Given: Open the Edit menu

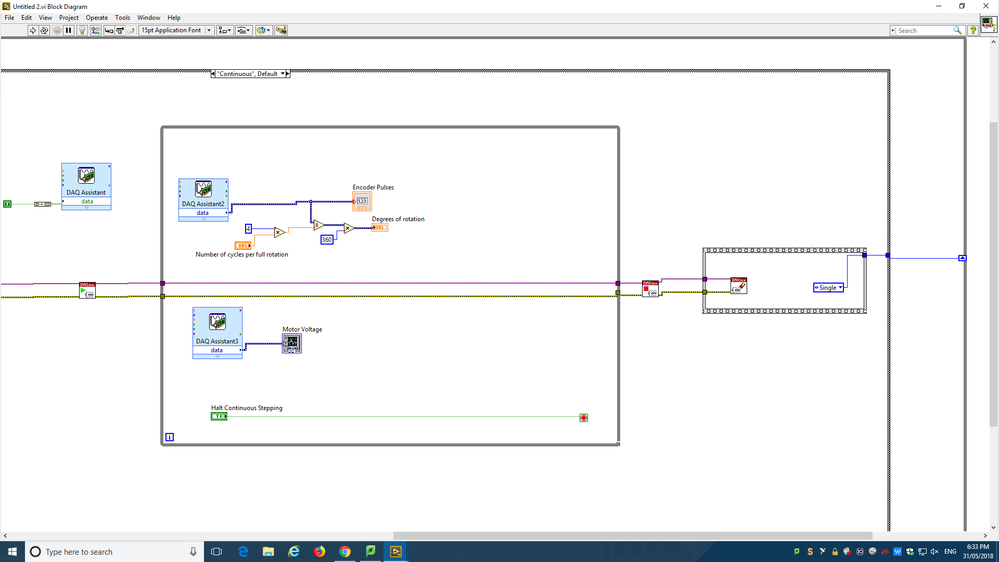Looking at the screenshot, I should click(x=26, y=18).
